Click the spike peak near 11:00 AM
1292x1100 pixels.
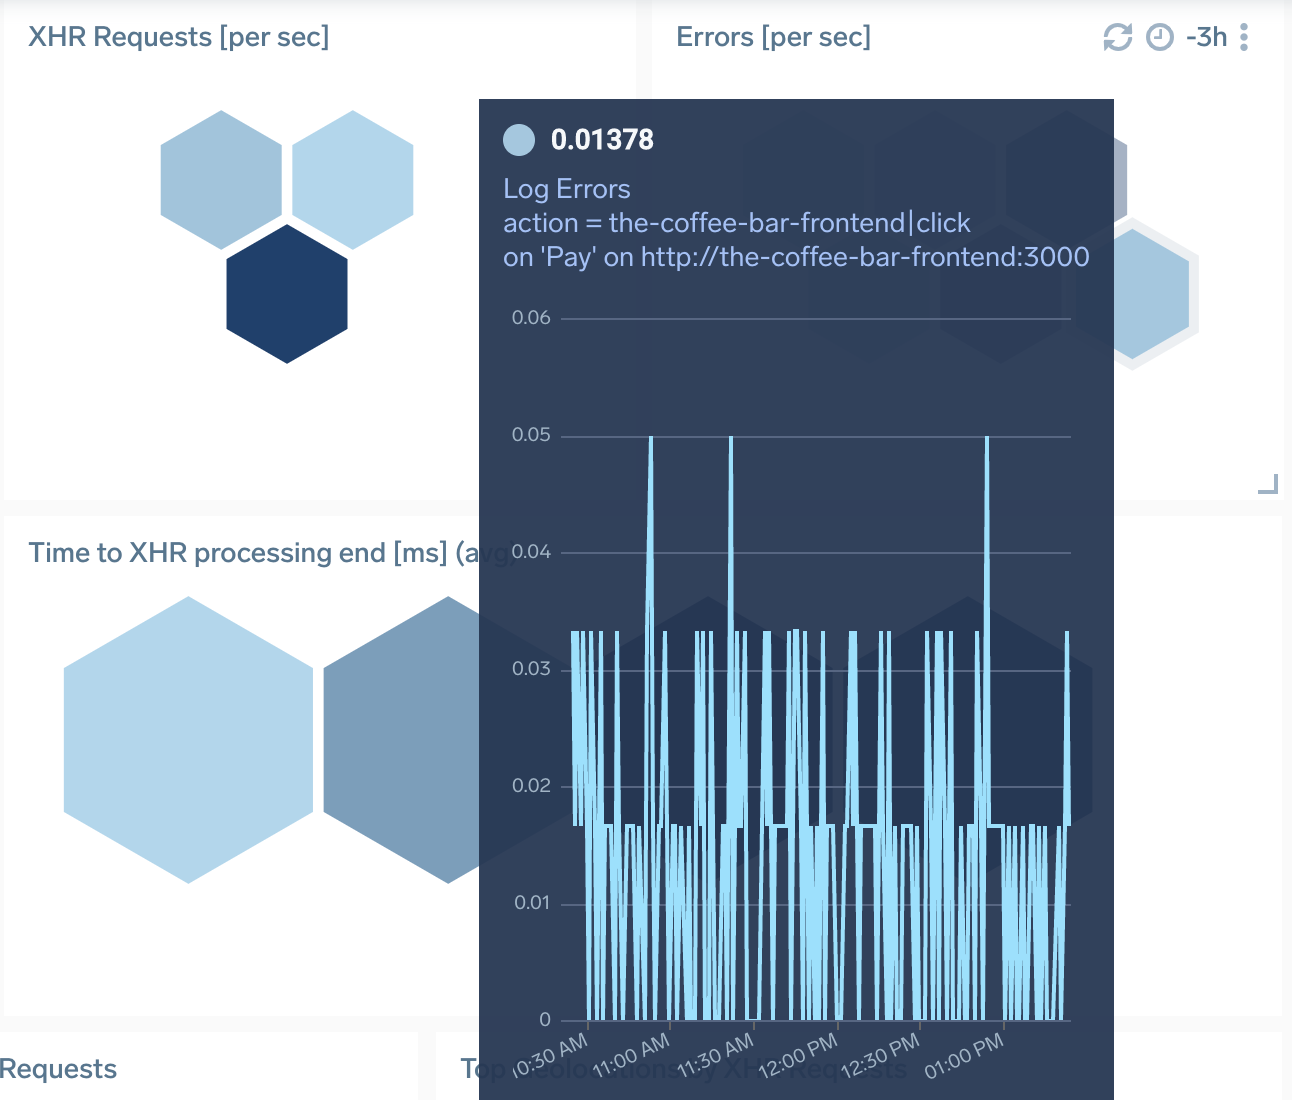651,437
